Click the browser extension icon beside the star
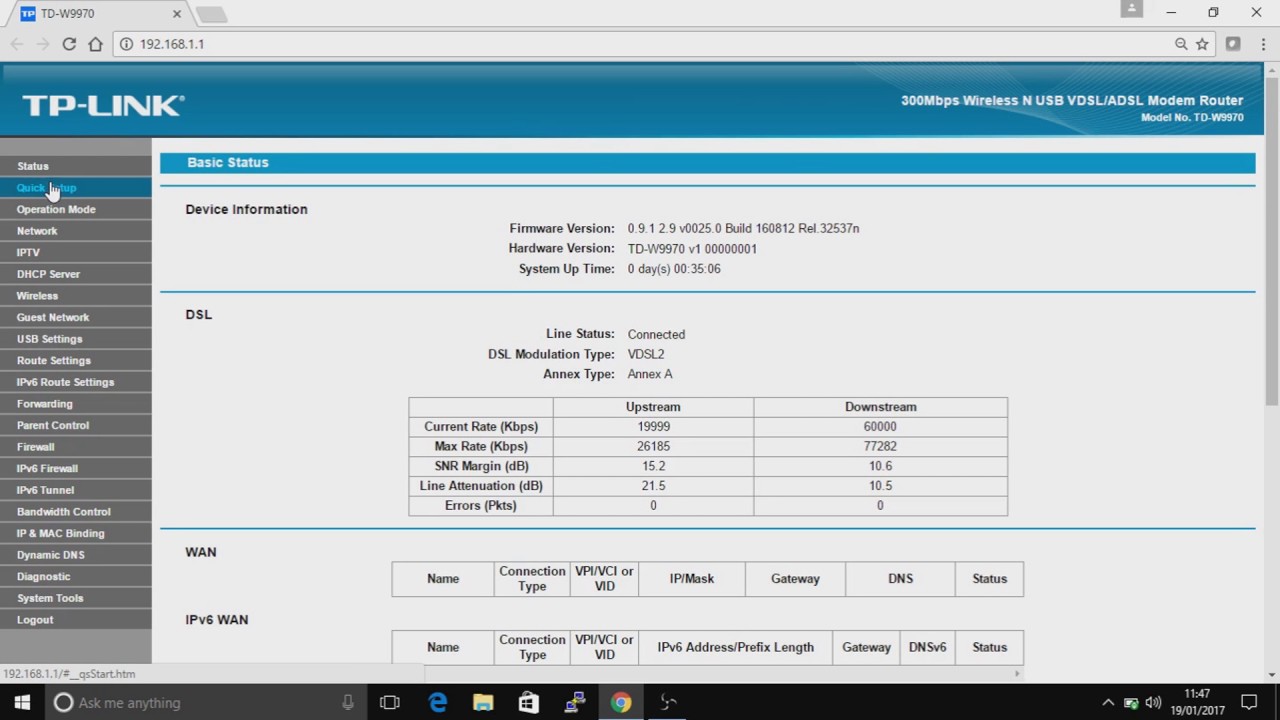This screenshot has height=720, width=1280. point(1233,44)
